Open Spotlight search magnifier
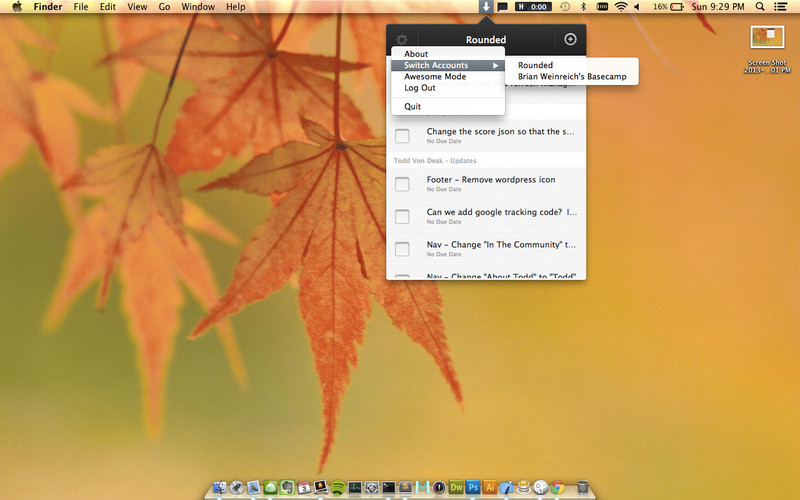The width and height of the screenshot is (800, 500). [760, 7]
